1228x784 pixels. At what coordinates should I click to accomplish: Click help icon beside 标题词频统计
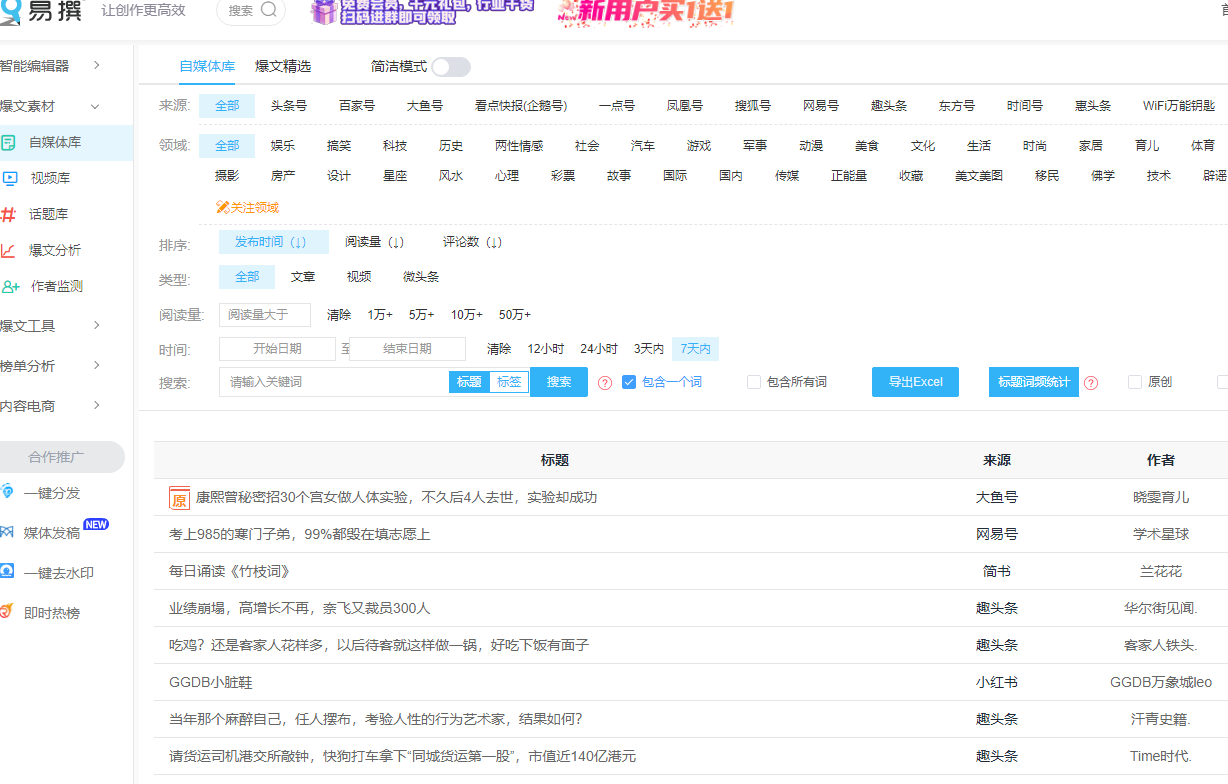pyautogui.click(x=1091, y=382)
